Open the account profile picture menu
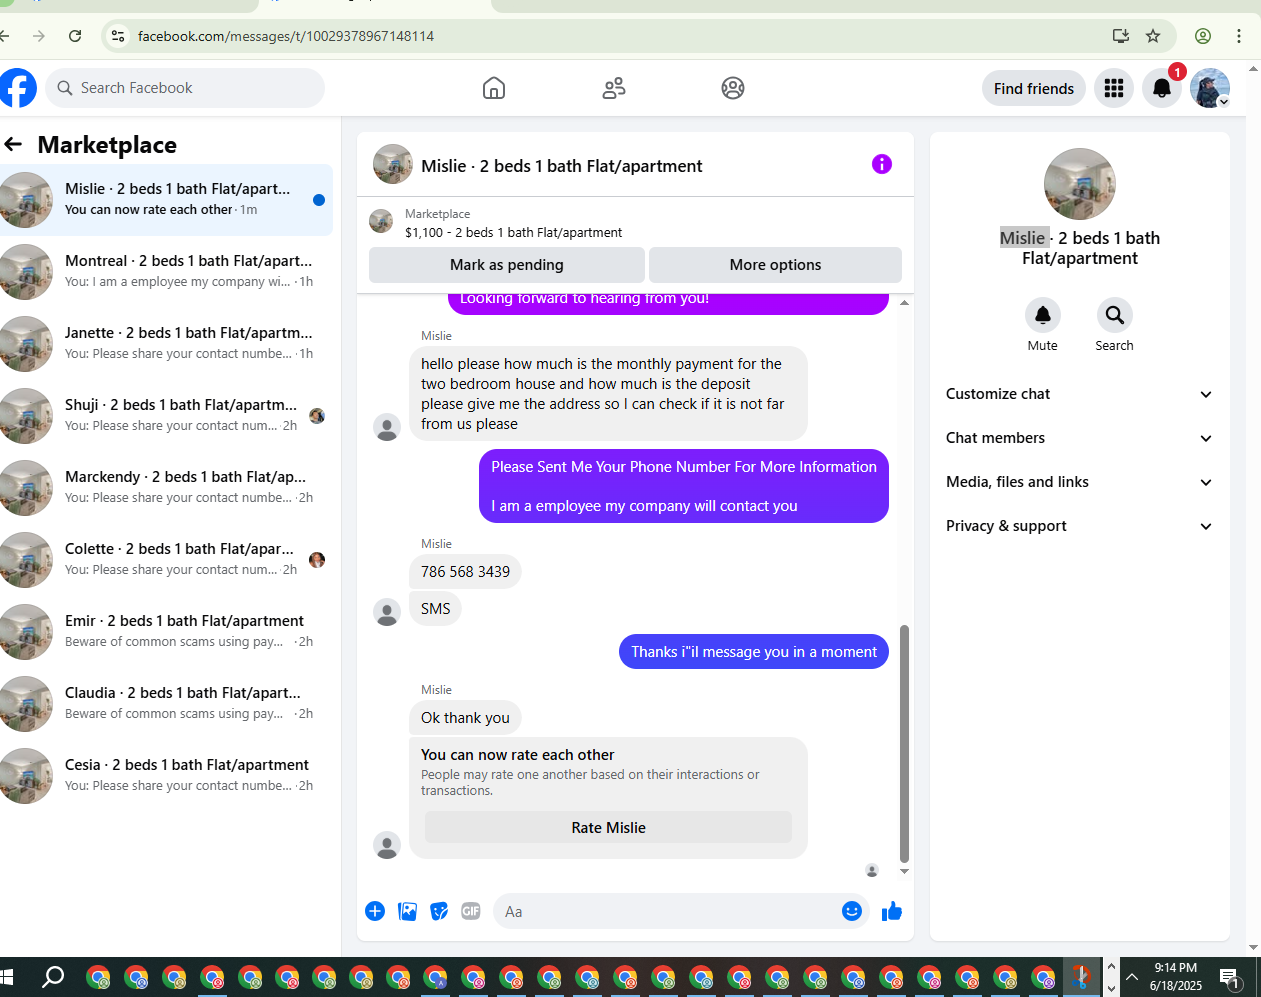This screenshot has height=997, width=1261. tap(1210, 88)
